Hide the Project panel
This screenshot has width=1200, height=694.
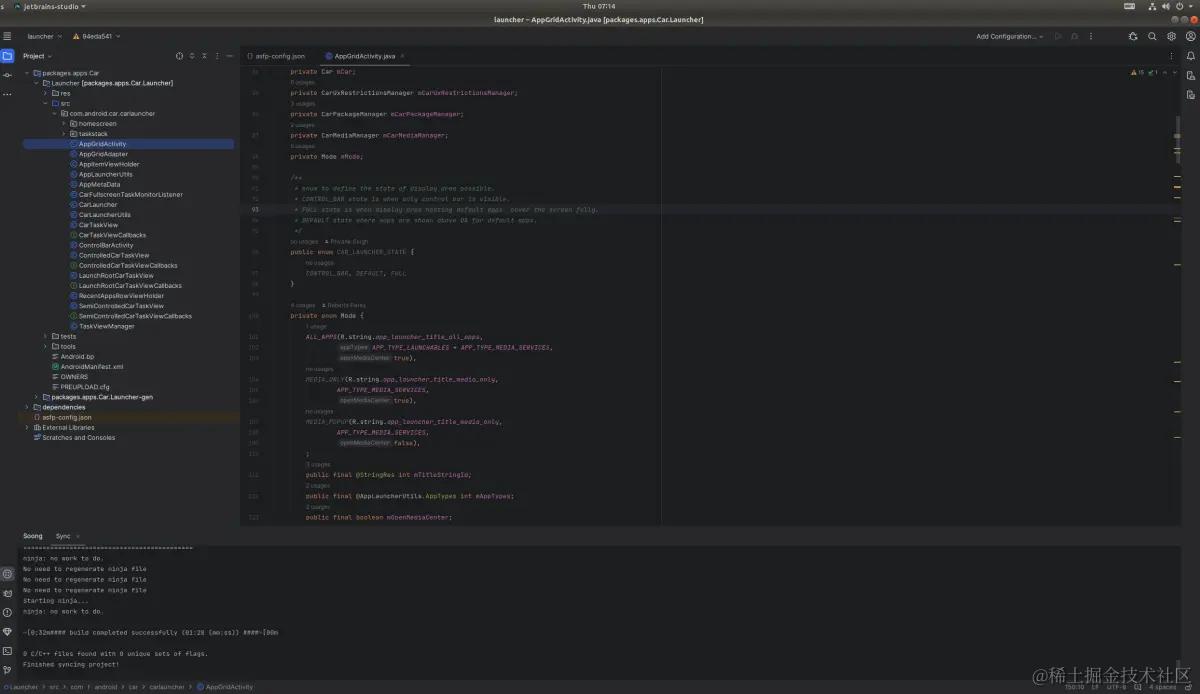pos(231,56)
